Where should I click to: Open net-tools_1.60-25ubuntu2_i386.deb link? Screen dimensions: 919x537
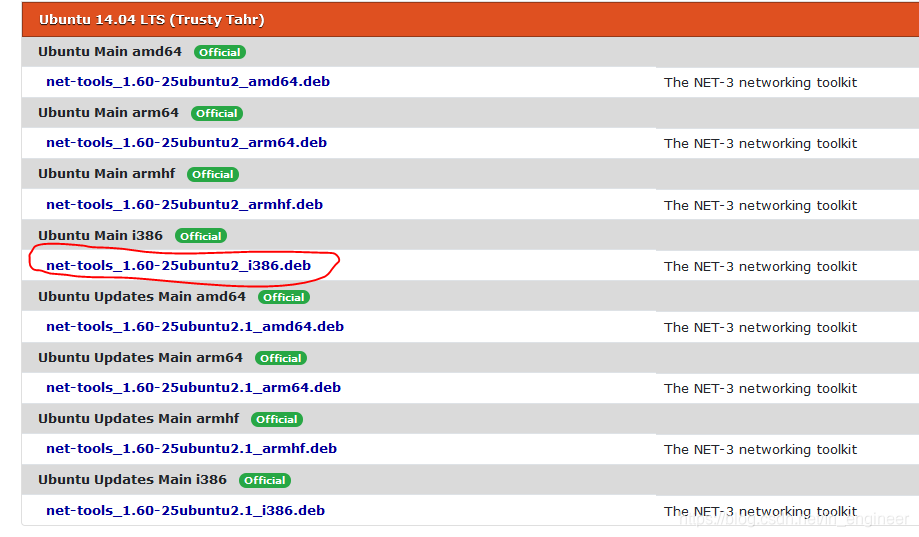click(x=178, y=266)
